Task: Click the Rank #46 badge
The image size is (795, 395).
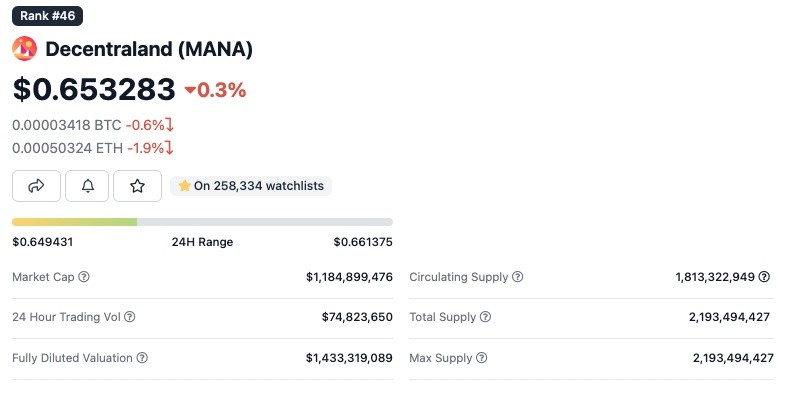Action: coord(48,16)
